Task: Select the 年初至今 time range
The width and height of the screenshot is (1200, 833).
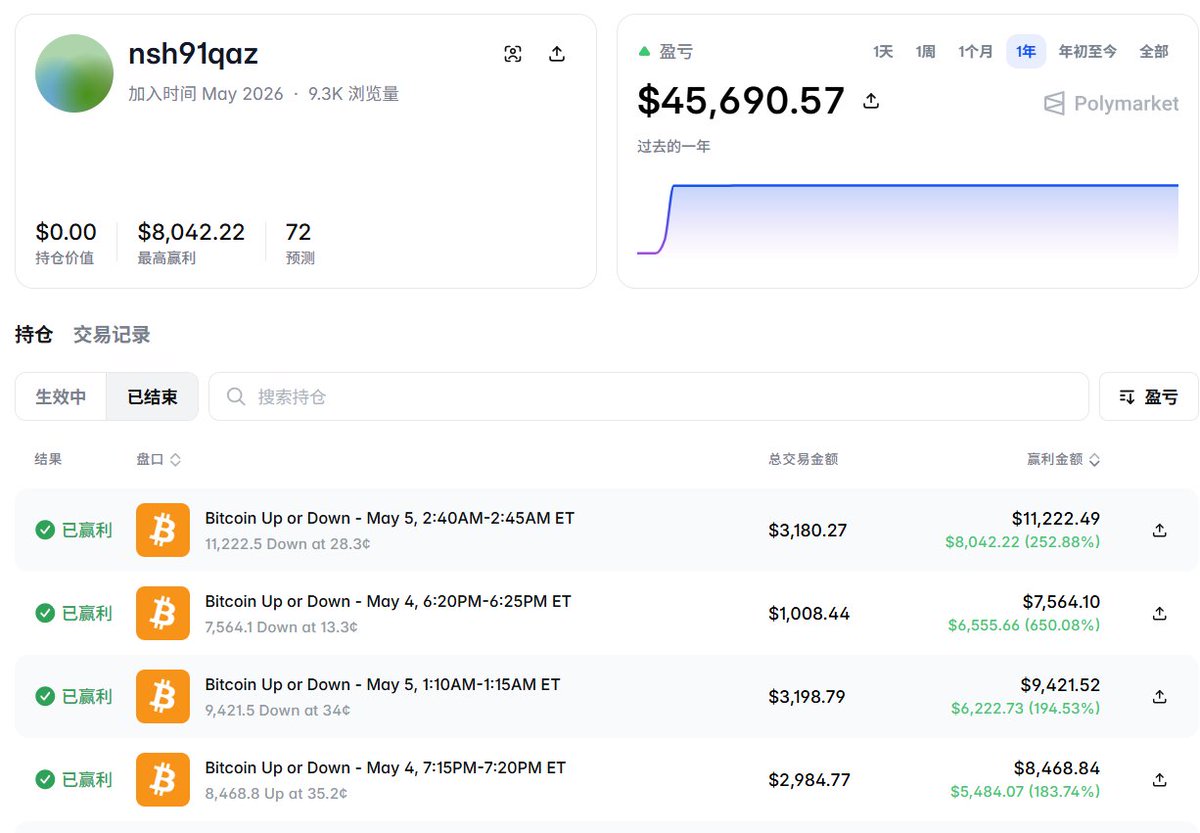Action: (1088, 51)
